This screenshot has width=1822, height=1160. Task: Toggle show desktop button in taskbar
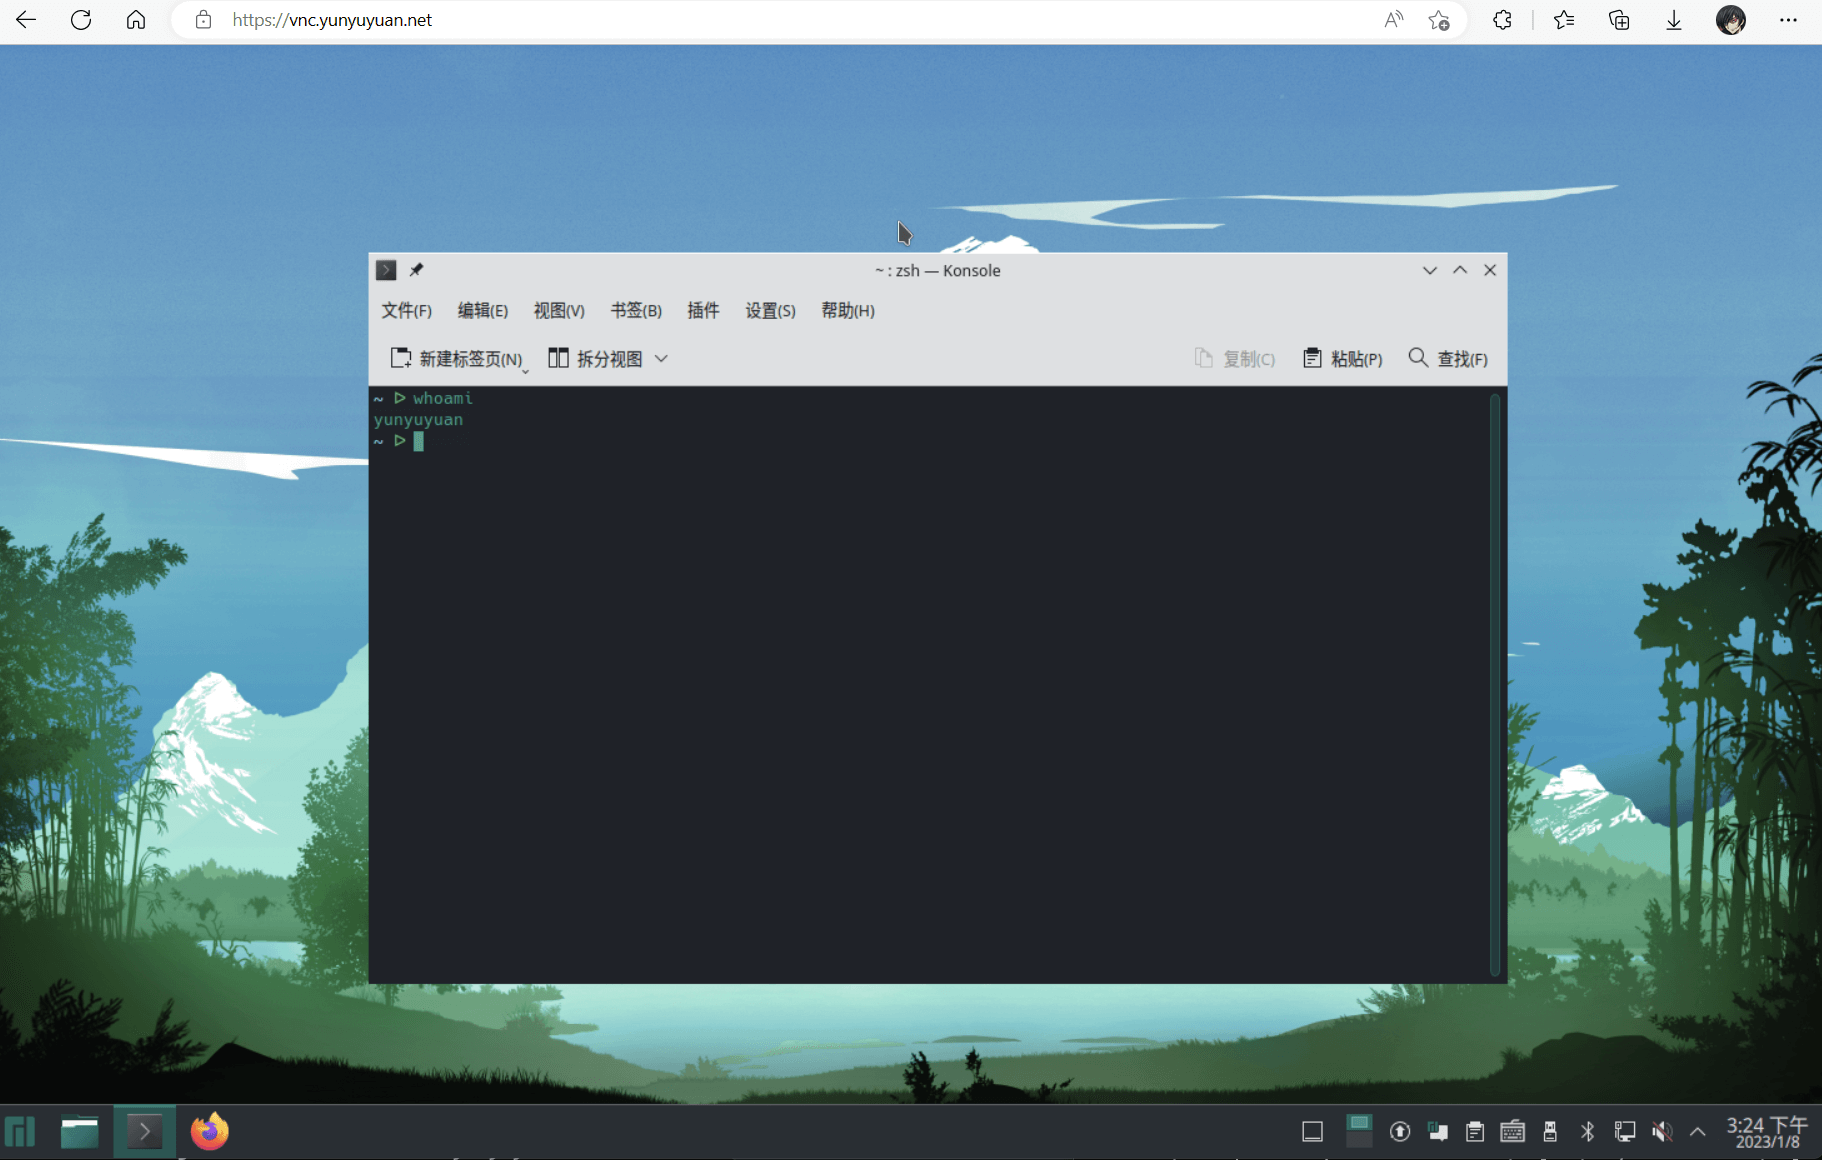[1312, 1131]
